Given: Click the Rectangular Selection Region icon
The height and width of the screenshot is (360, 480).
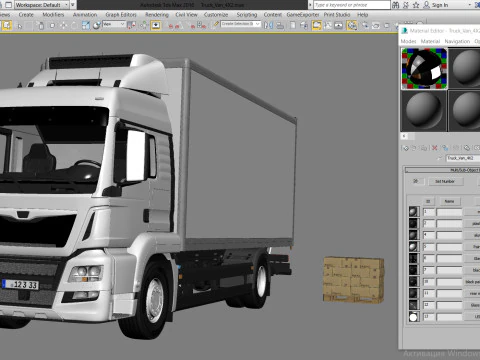Looking at the screenshot, I should click(x=52, y=25).
